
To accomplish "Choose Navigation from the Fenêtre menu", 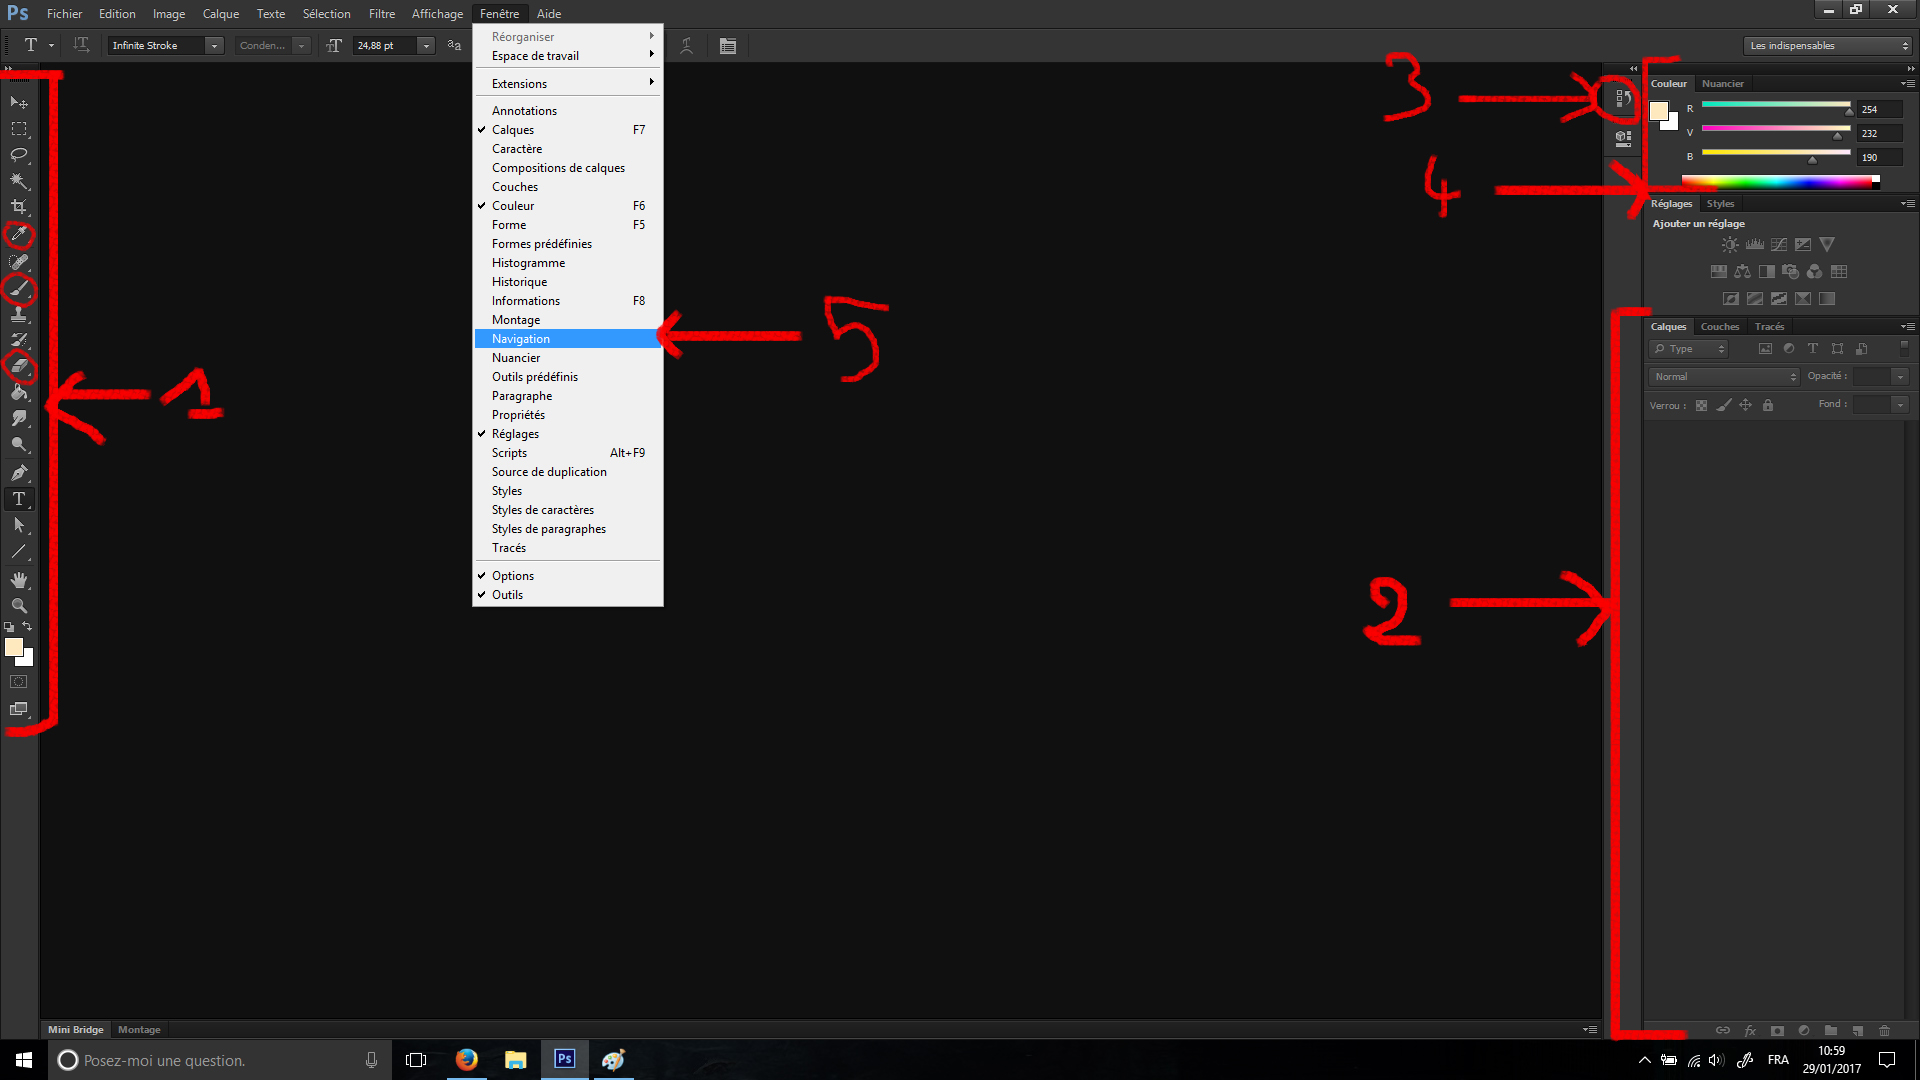I will [521, 339].
